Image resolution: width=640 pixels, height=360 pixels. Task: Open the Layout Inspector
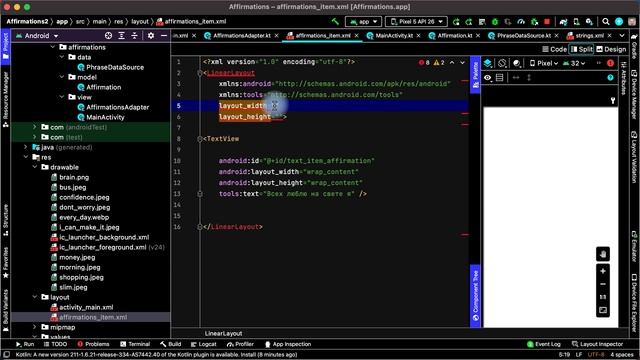click(x=598, y=344)
